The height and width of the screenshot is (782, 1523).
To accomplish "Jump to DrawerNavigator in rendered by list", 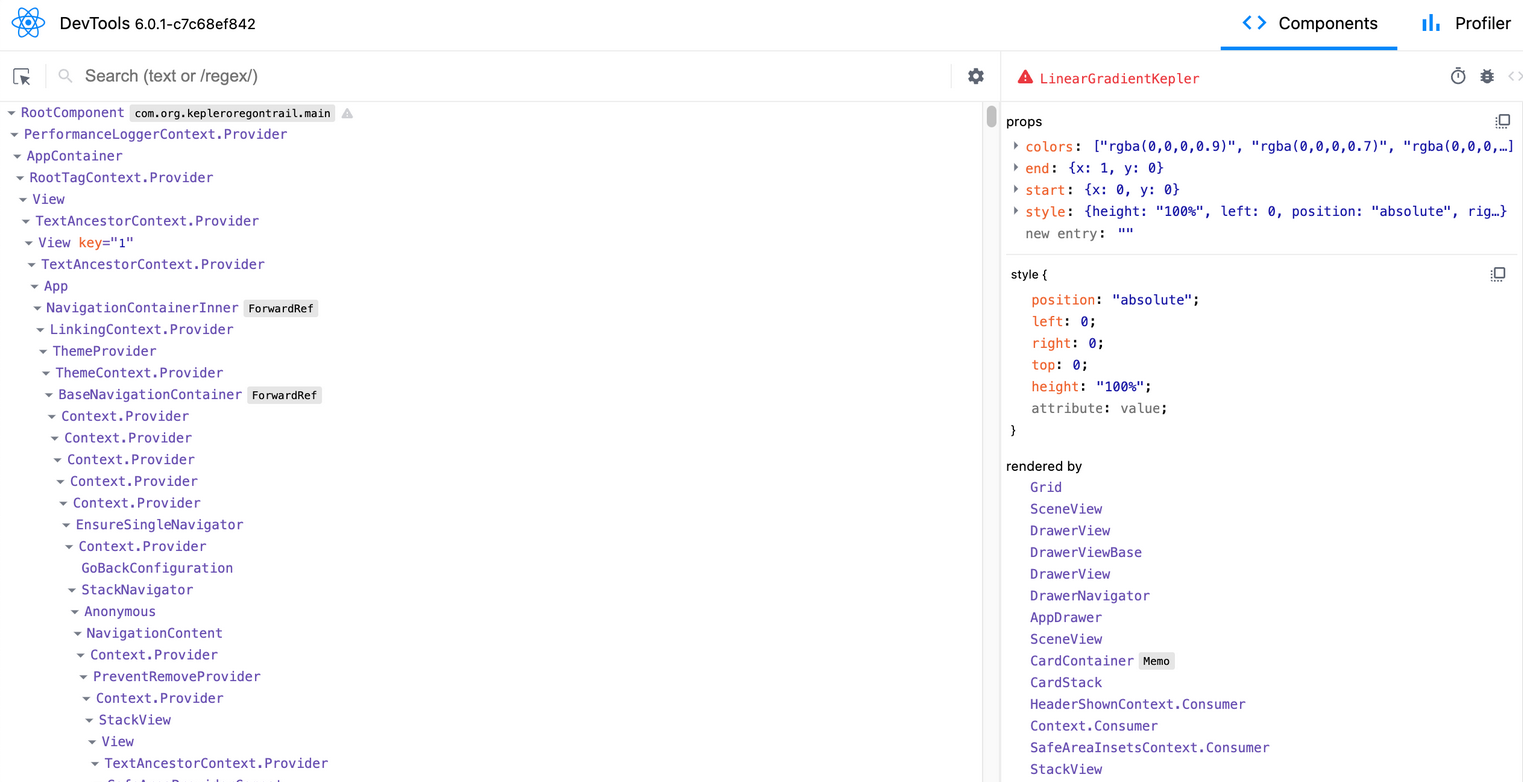I will click(x=1089, y=596).
